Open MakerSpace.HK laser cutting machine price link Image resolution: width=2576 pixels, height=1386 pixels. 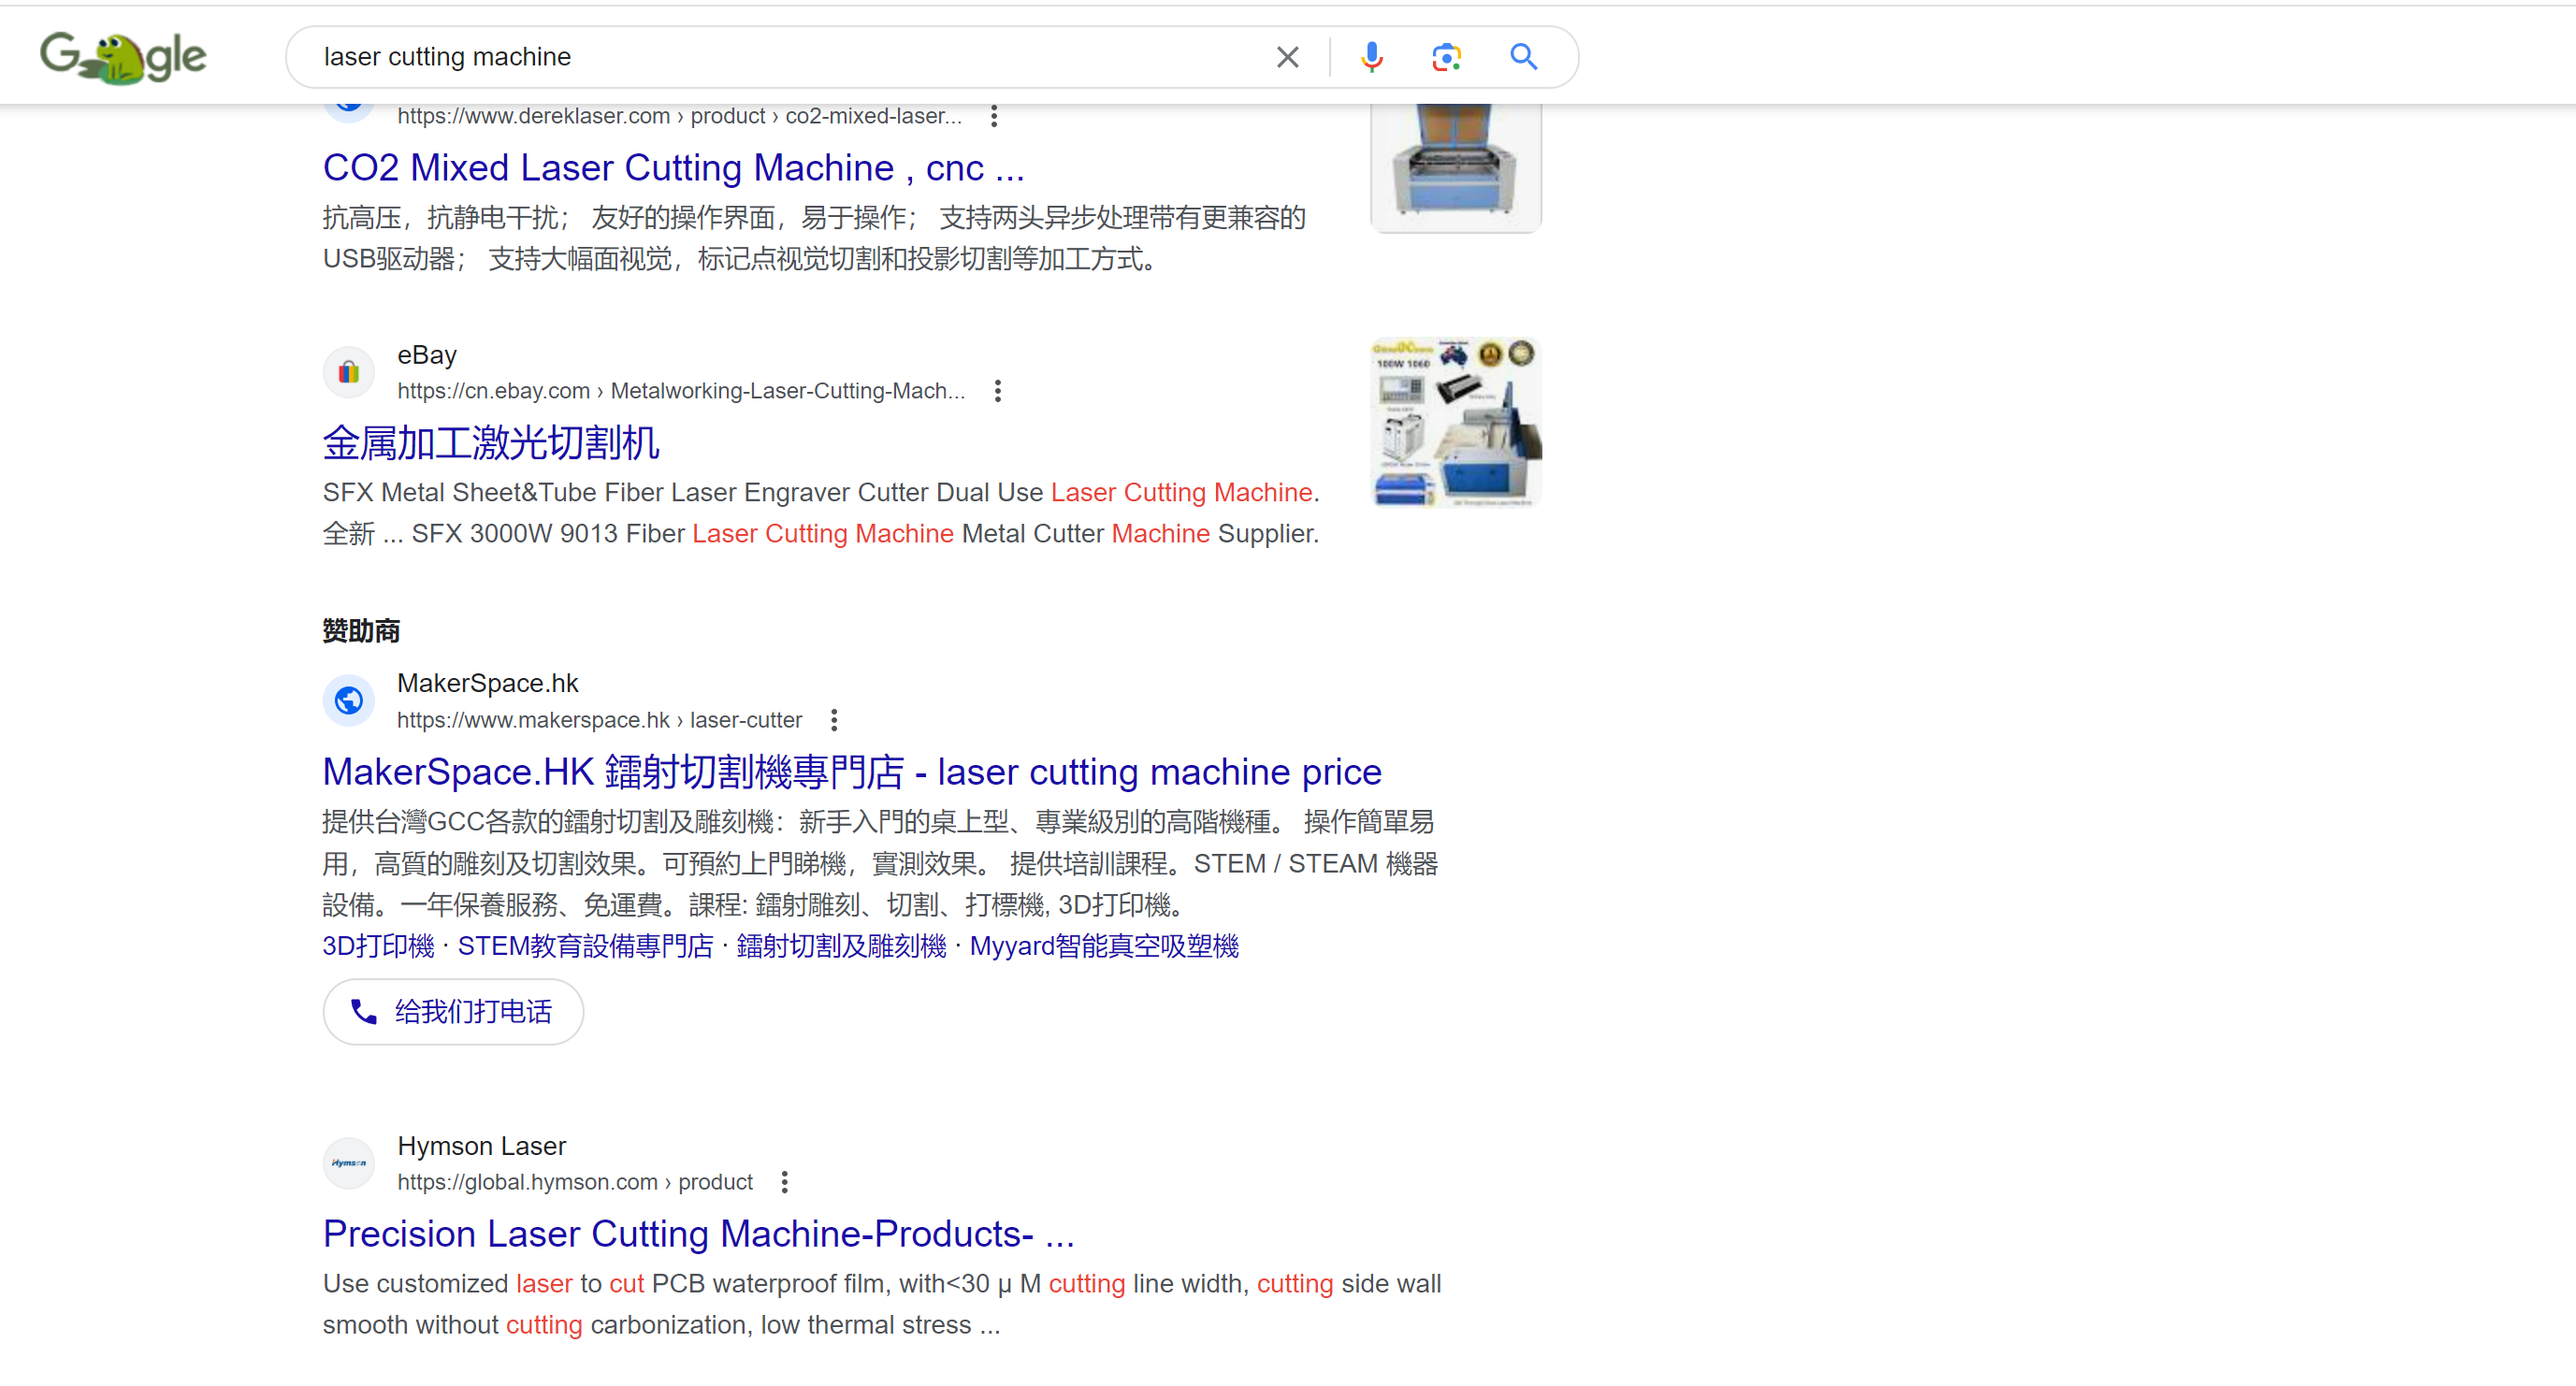851,772
